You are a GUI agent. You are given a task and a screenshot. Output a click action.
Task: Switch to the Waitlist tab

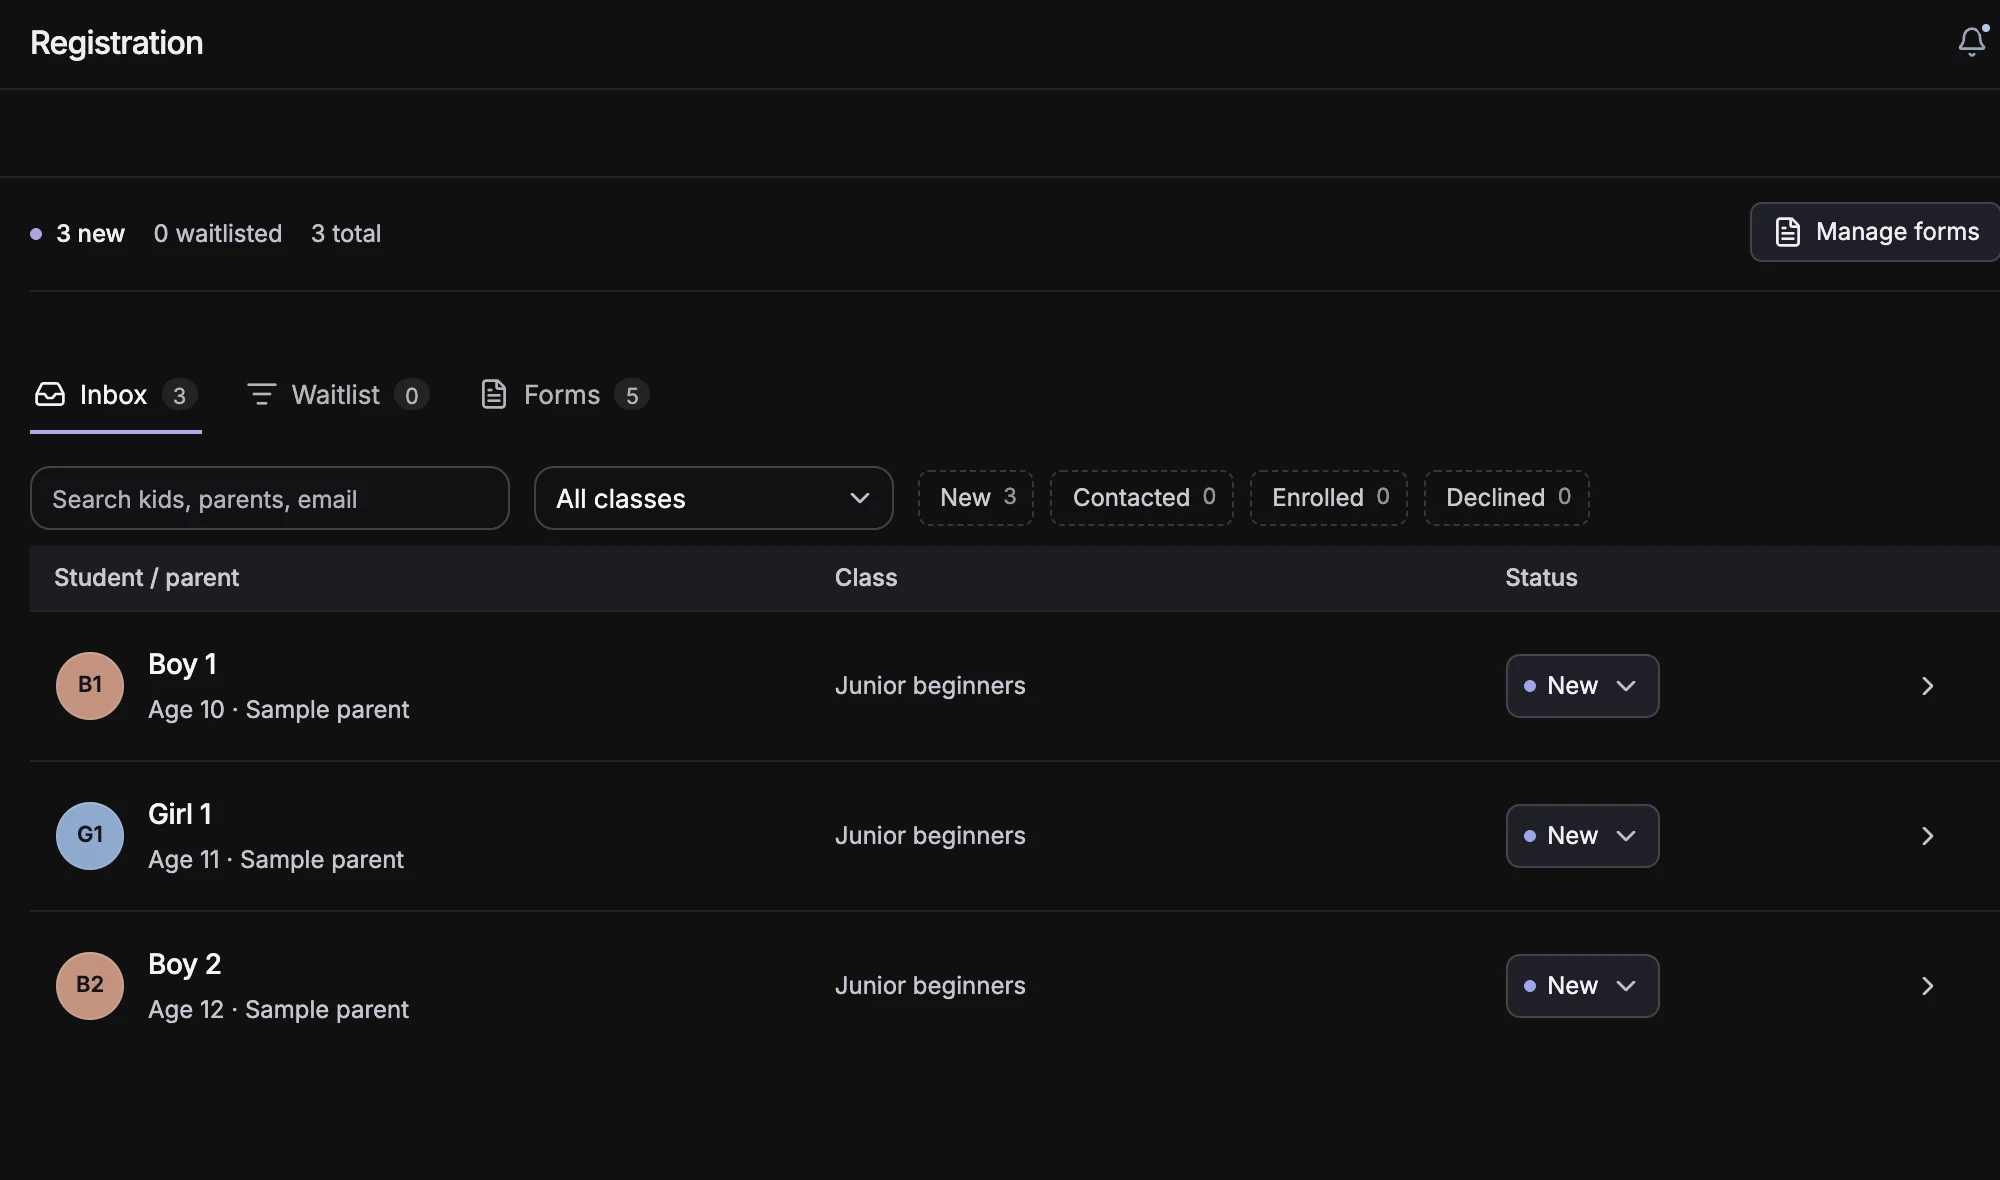point(337,395)
